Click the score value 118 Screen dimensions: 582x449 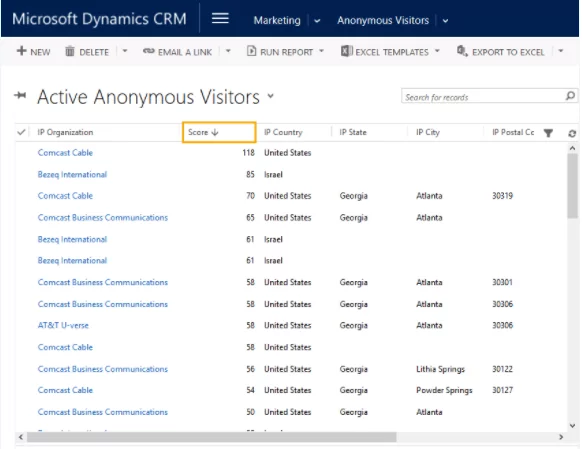tap(248, 153)
